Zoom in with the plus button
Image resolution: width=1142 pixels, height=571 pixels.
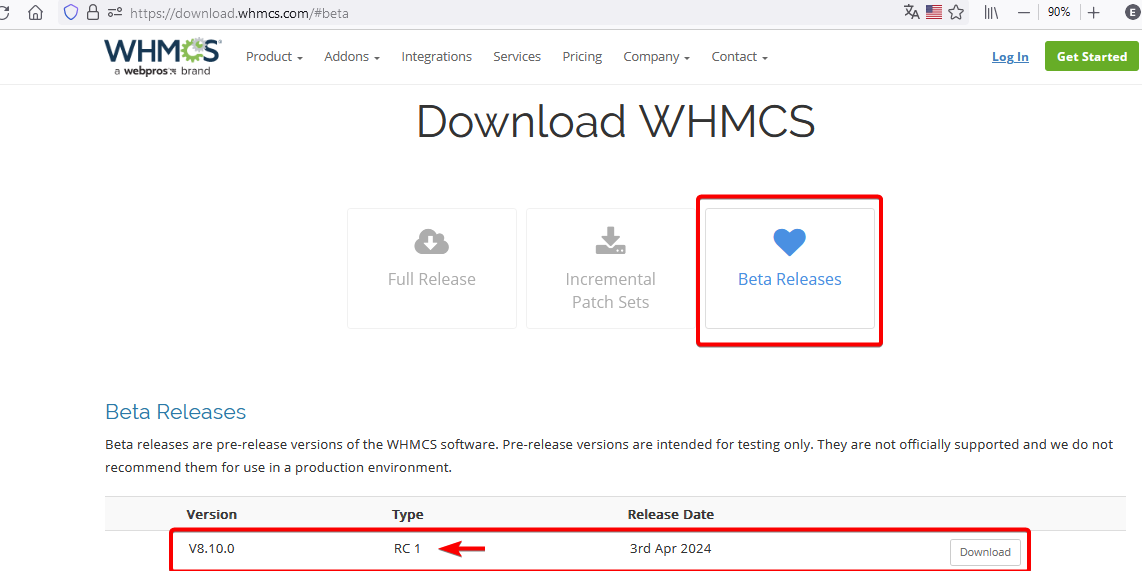pos(1093,12)
